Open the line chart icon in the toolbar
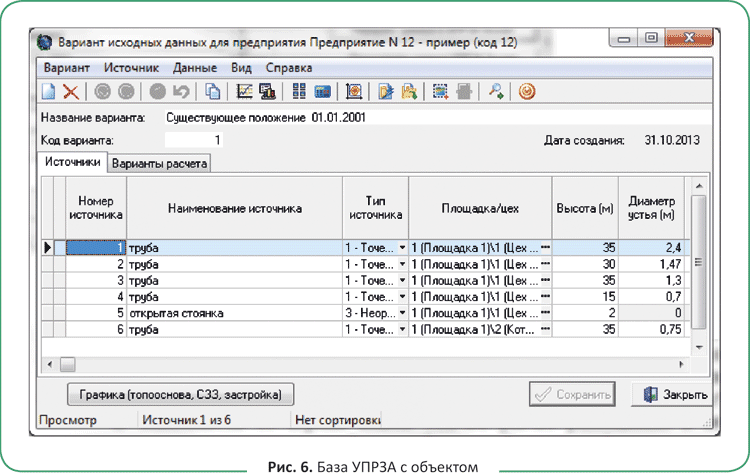Image resolution: width=750 pixels, height=475 pixels. coord(244,91)
